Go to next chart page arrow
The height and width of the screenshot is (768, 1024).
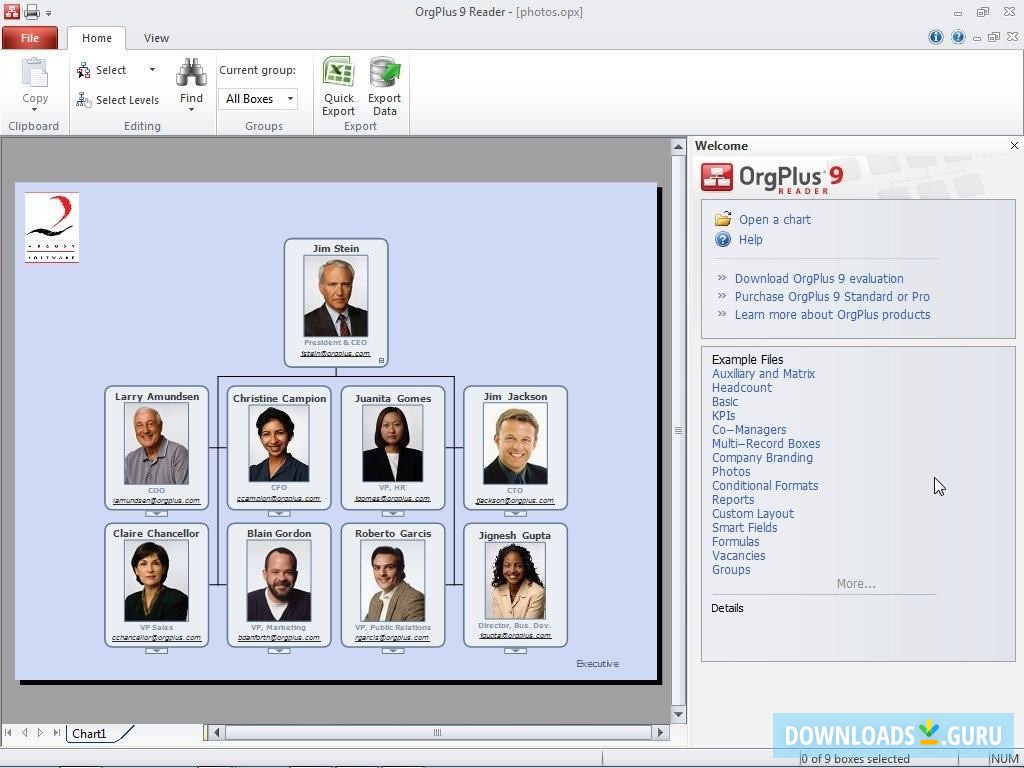(x=40, y=733)
